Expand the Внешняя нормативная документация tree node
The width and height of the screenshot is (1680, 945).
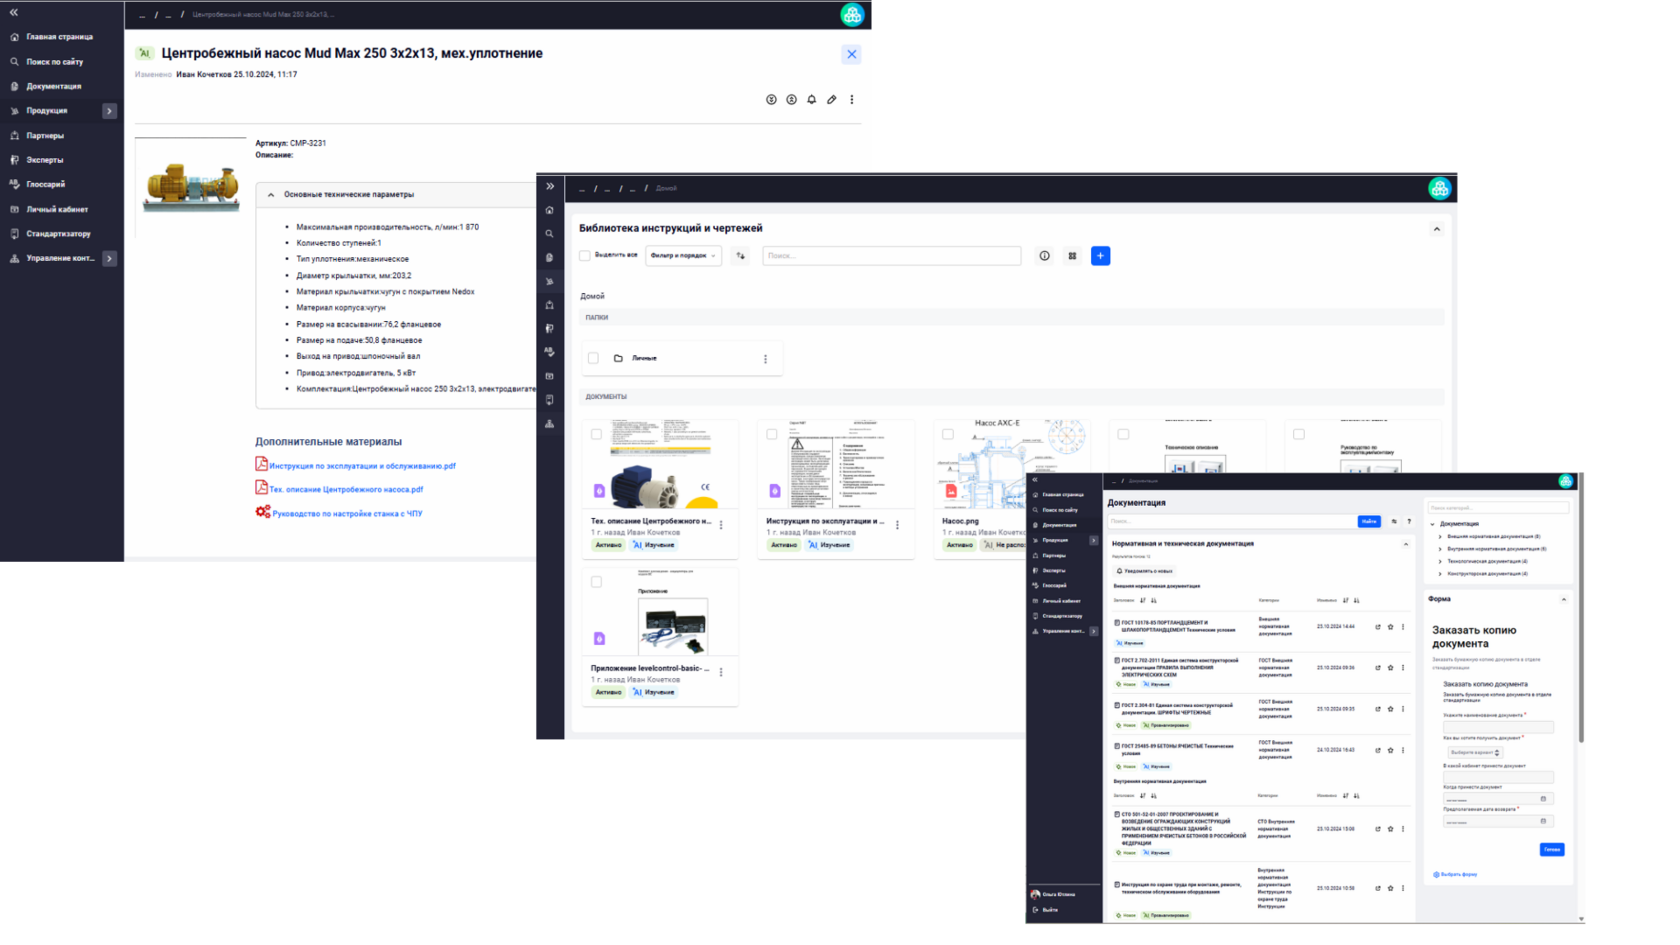pyautogui.click(x=1440, y=537)
